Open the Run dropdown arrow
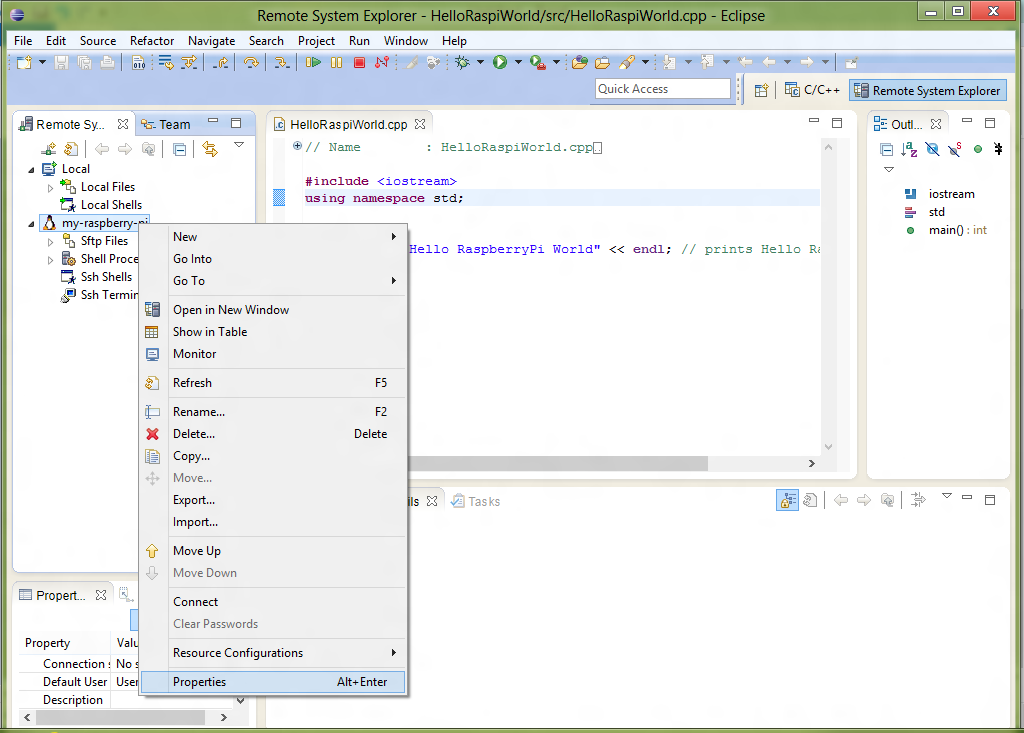 tap(518, 63)
